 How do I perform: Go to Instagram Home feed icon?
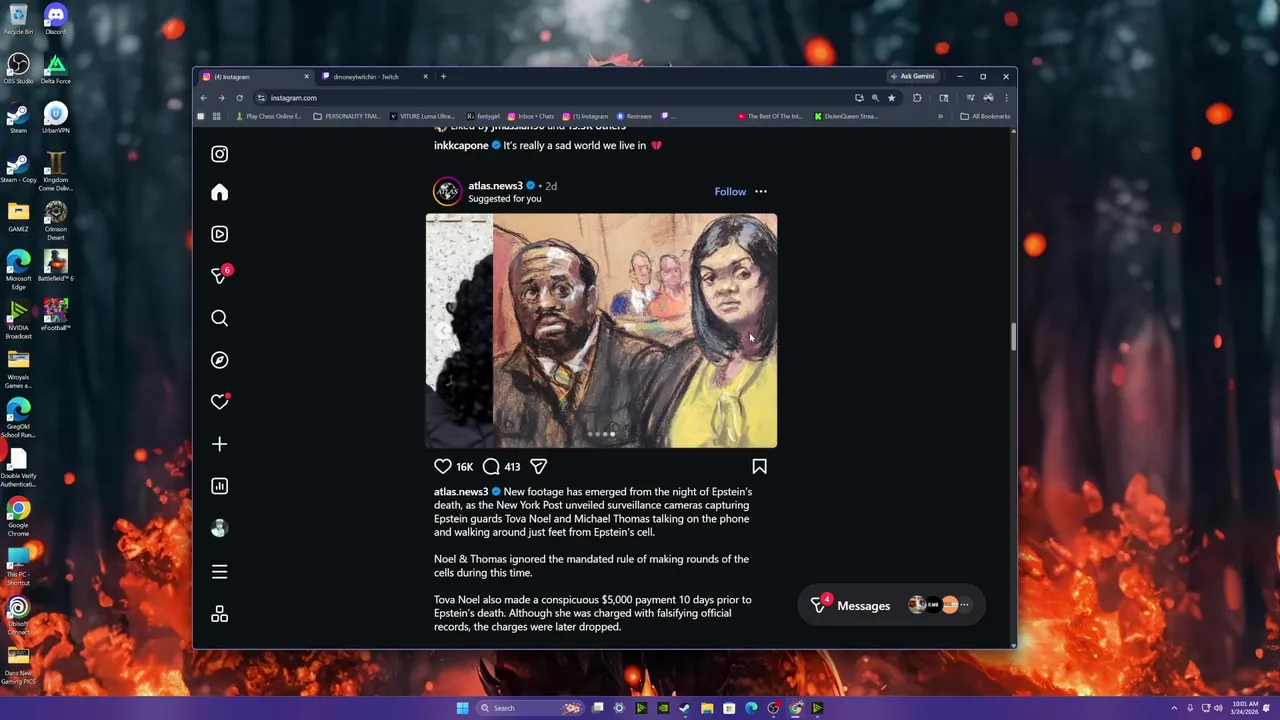(219, 192)
